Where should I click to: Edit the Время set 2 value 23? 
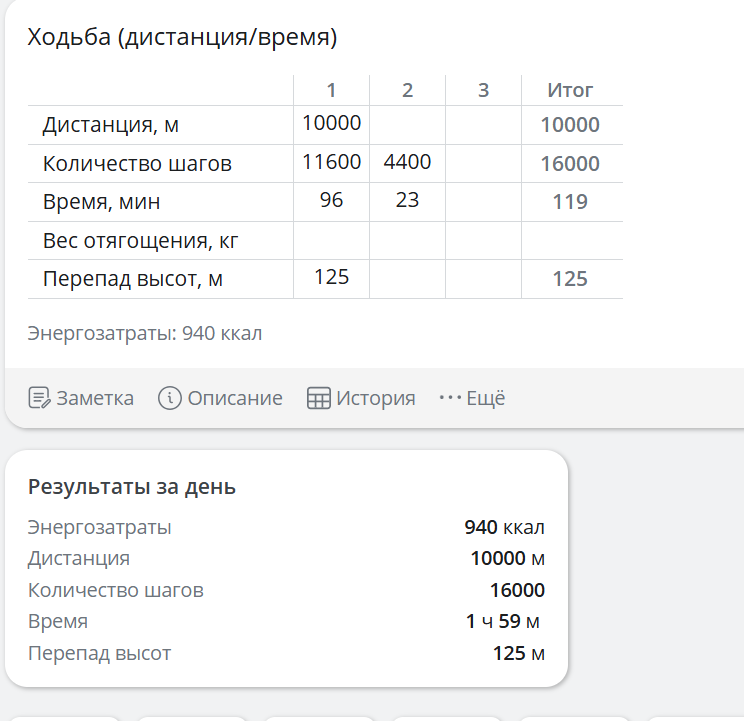pos(408,201)
